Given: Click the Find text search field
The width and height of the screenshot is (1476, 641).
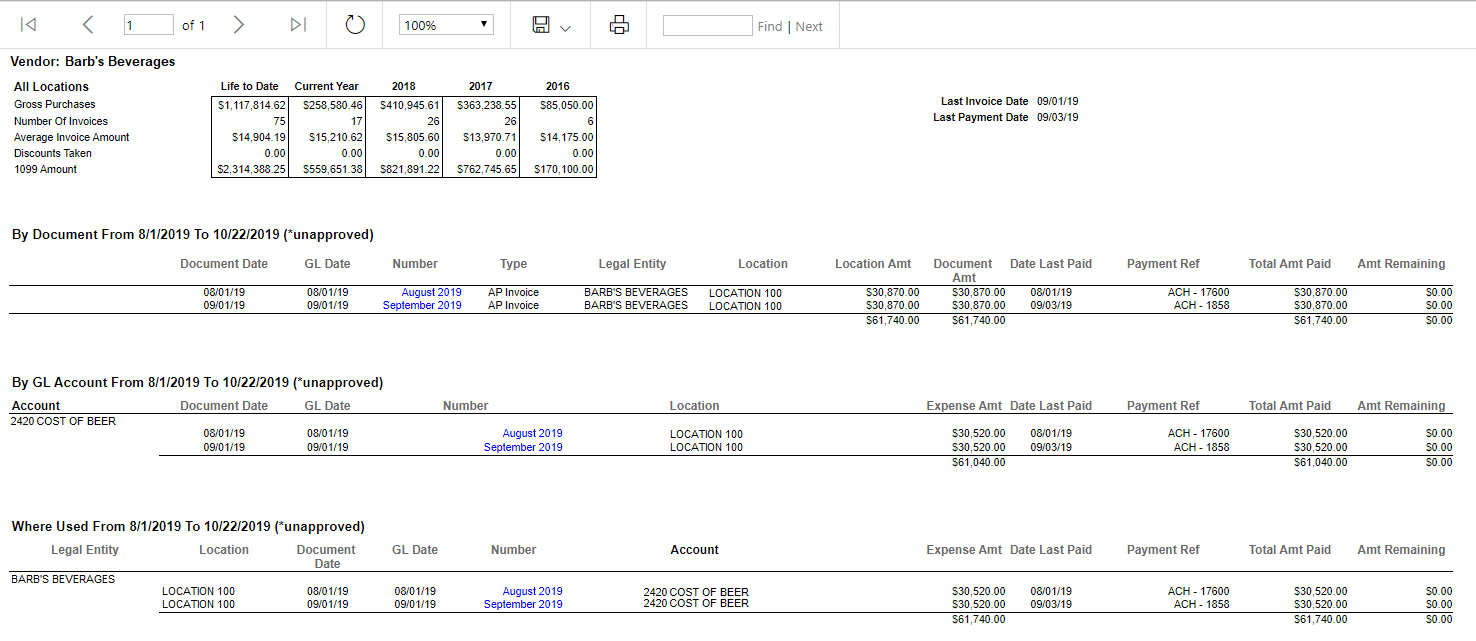Looking at the screenshot, I should pyautogui.click(x=707, y=25).
